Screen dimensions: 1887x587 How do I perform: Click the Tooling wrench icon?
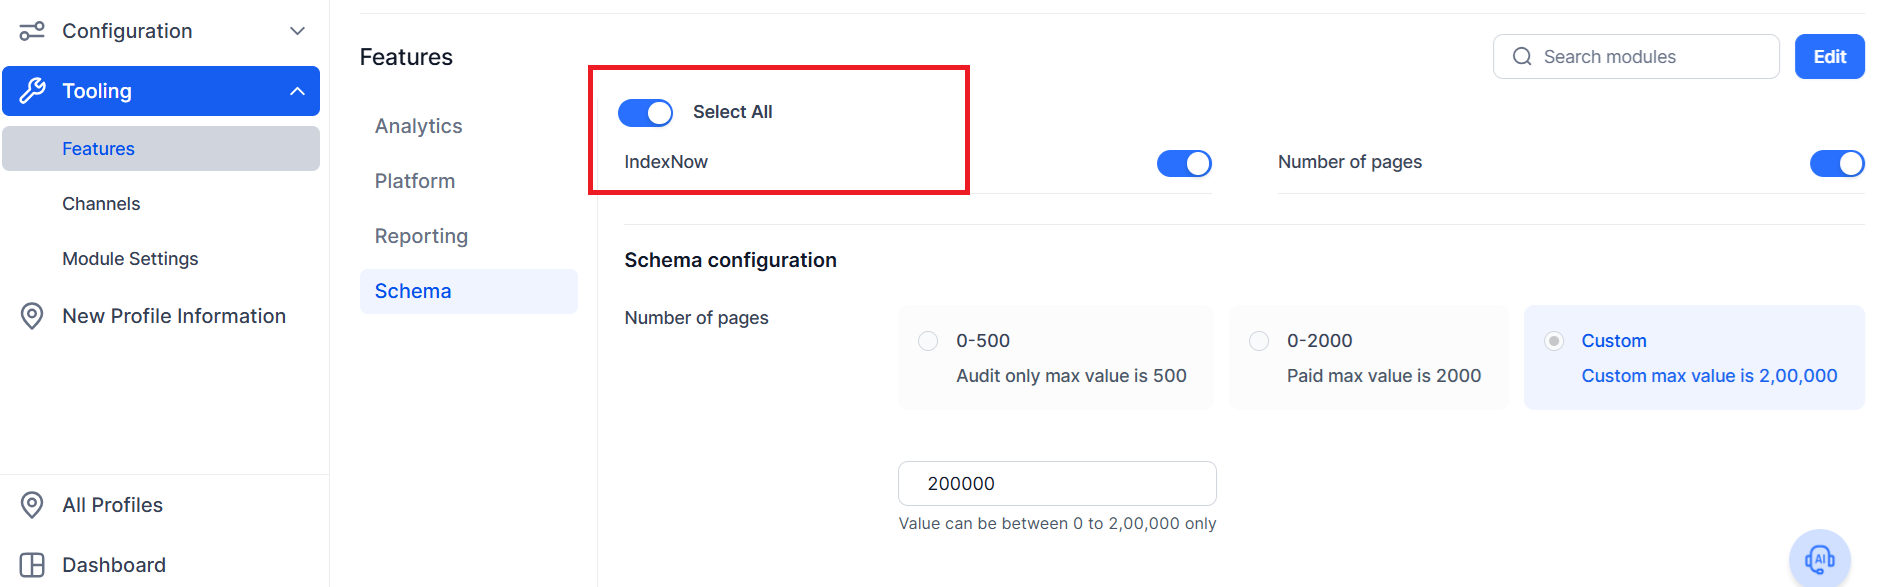pyautogui.click(x=32, y=91)
